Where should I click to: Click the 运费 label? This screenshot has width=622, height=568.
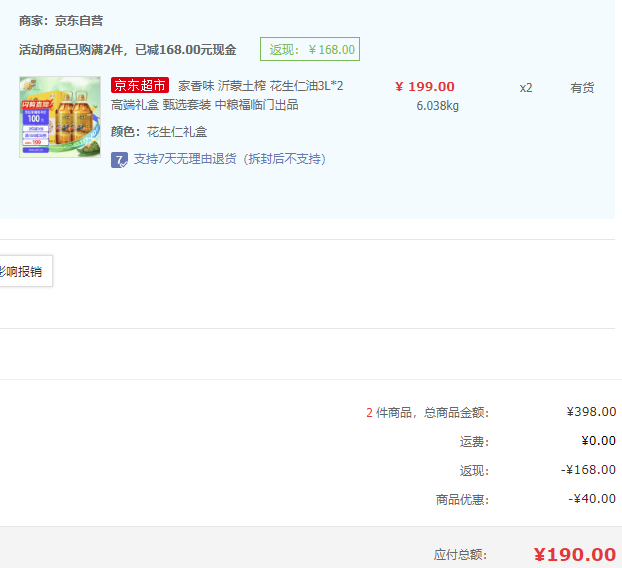click(x=474, y=441)
